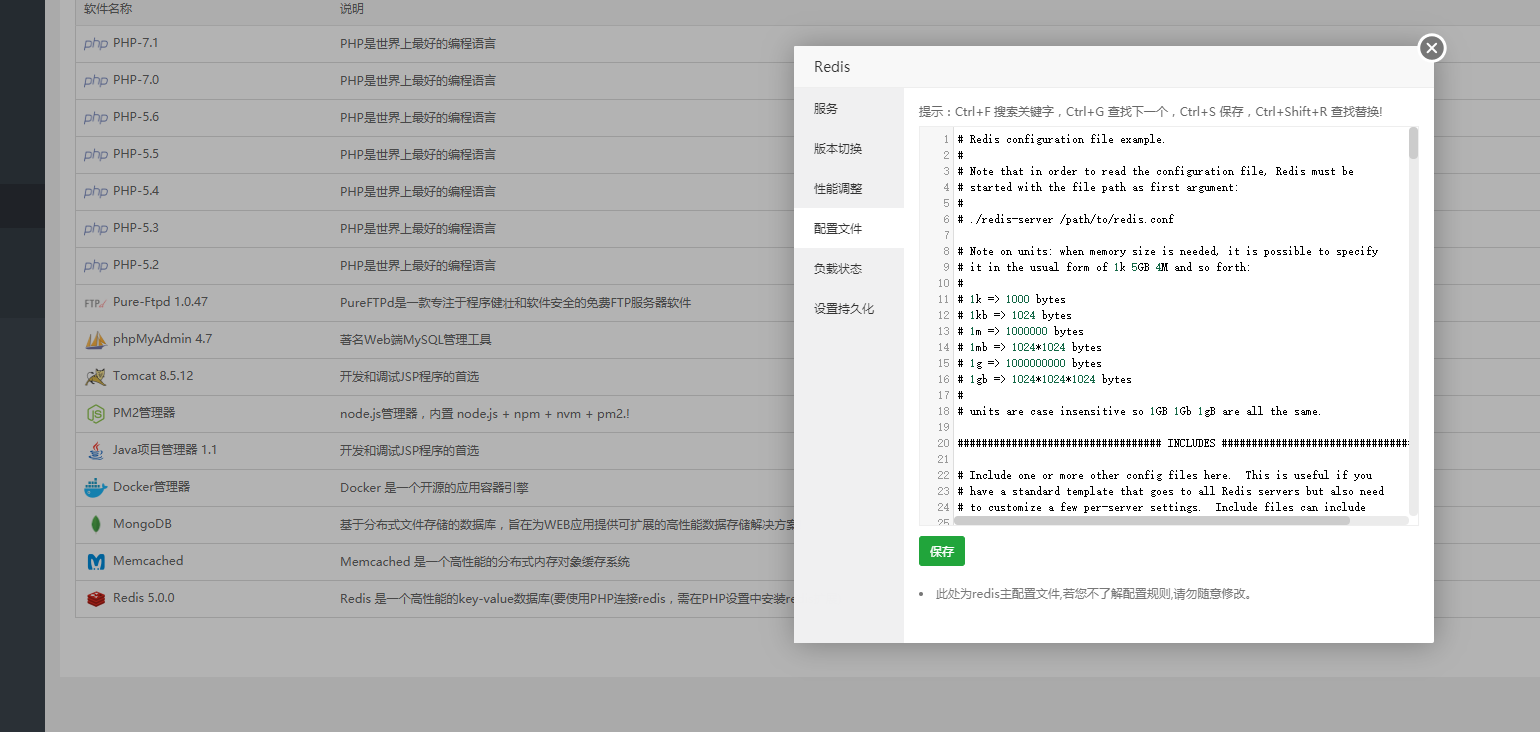This screenshot has height=732, width=1540.
Task: Click the Docker管理器 name
Action: [x=151, y=487]
